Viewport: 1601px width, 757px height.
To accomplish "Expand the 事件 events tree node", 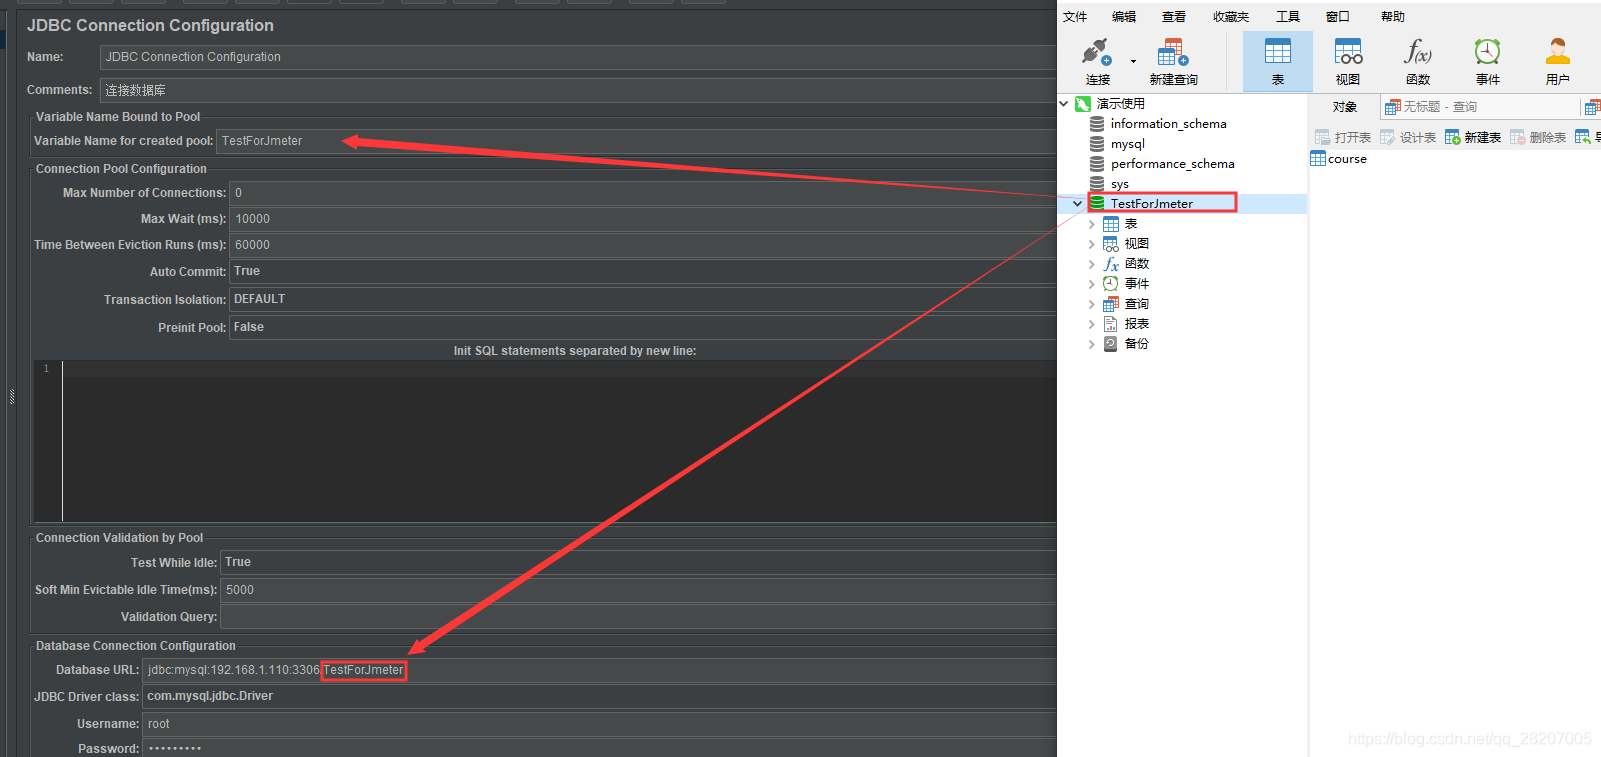I will coord(1091,284).
